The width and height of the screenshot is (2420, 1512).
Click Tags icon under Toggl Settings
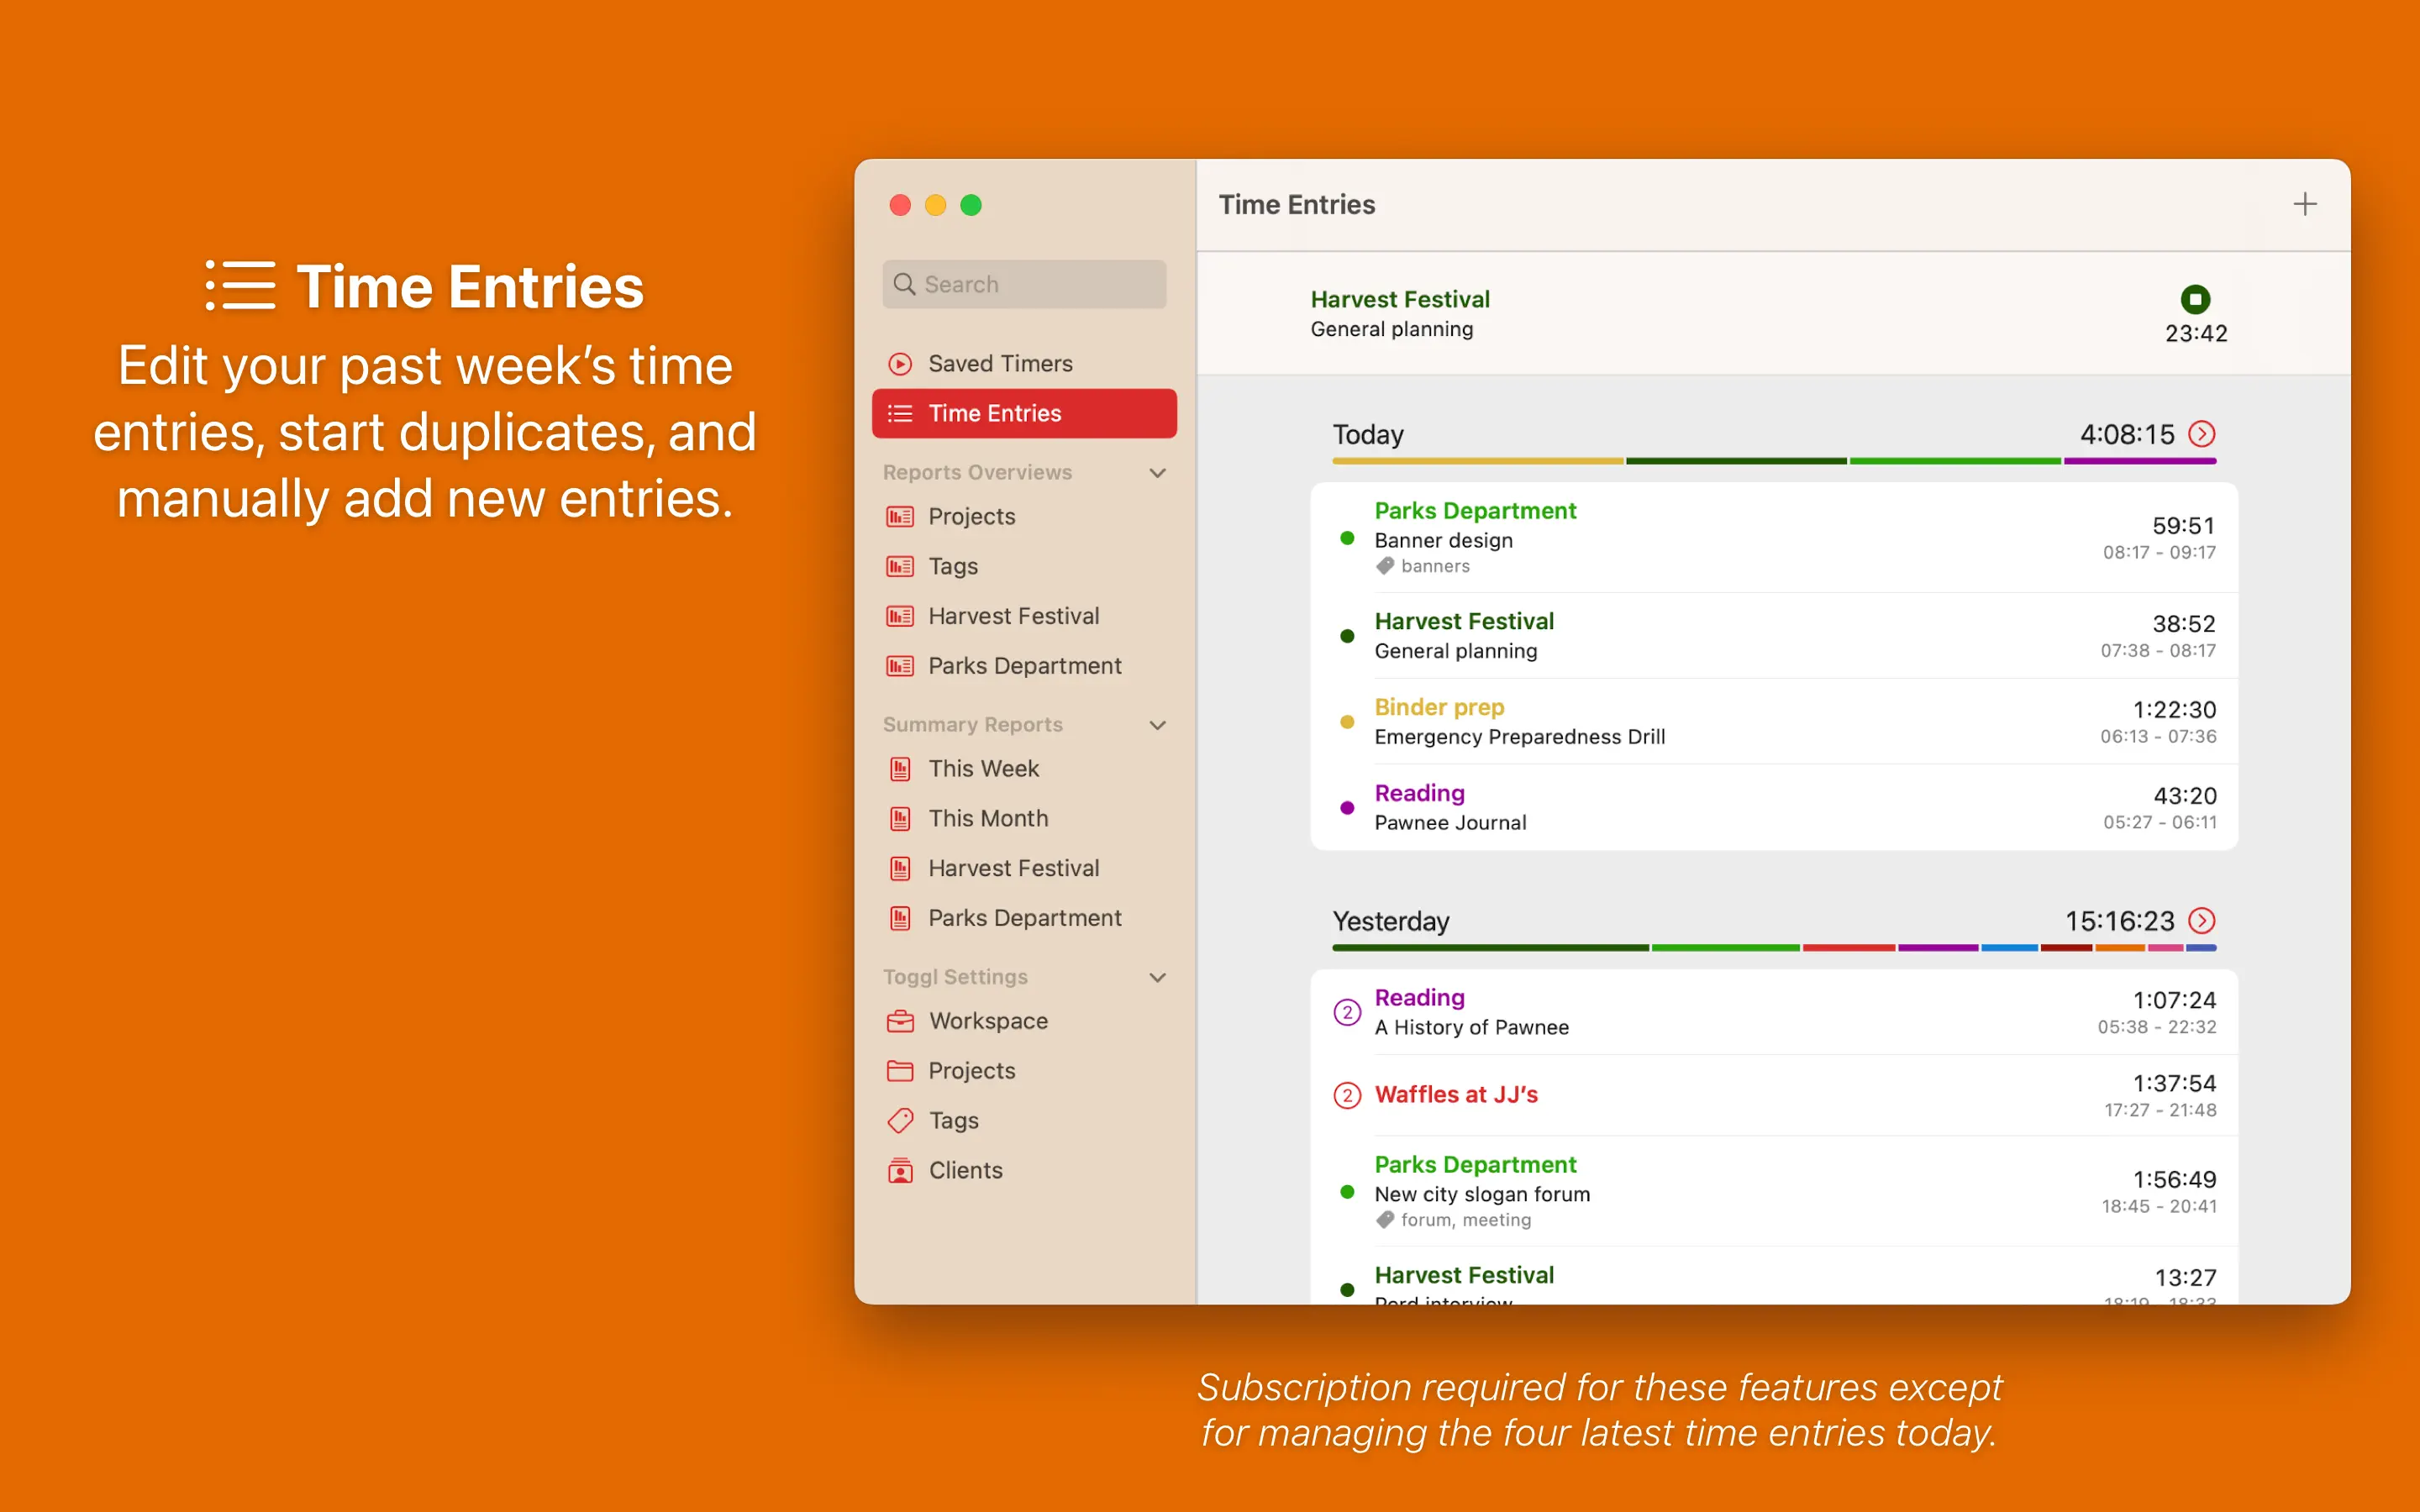(x=900, y=1120)
